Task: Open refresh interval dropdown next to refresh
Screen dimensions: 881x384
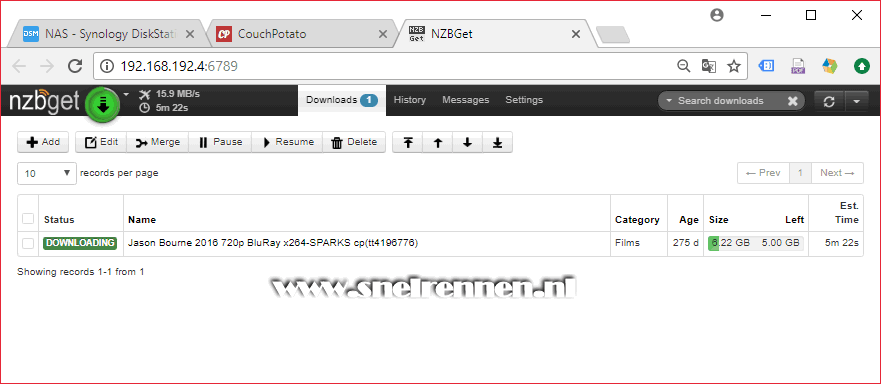Action: click(x=856, y=101)
